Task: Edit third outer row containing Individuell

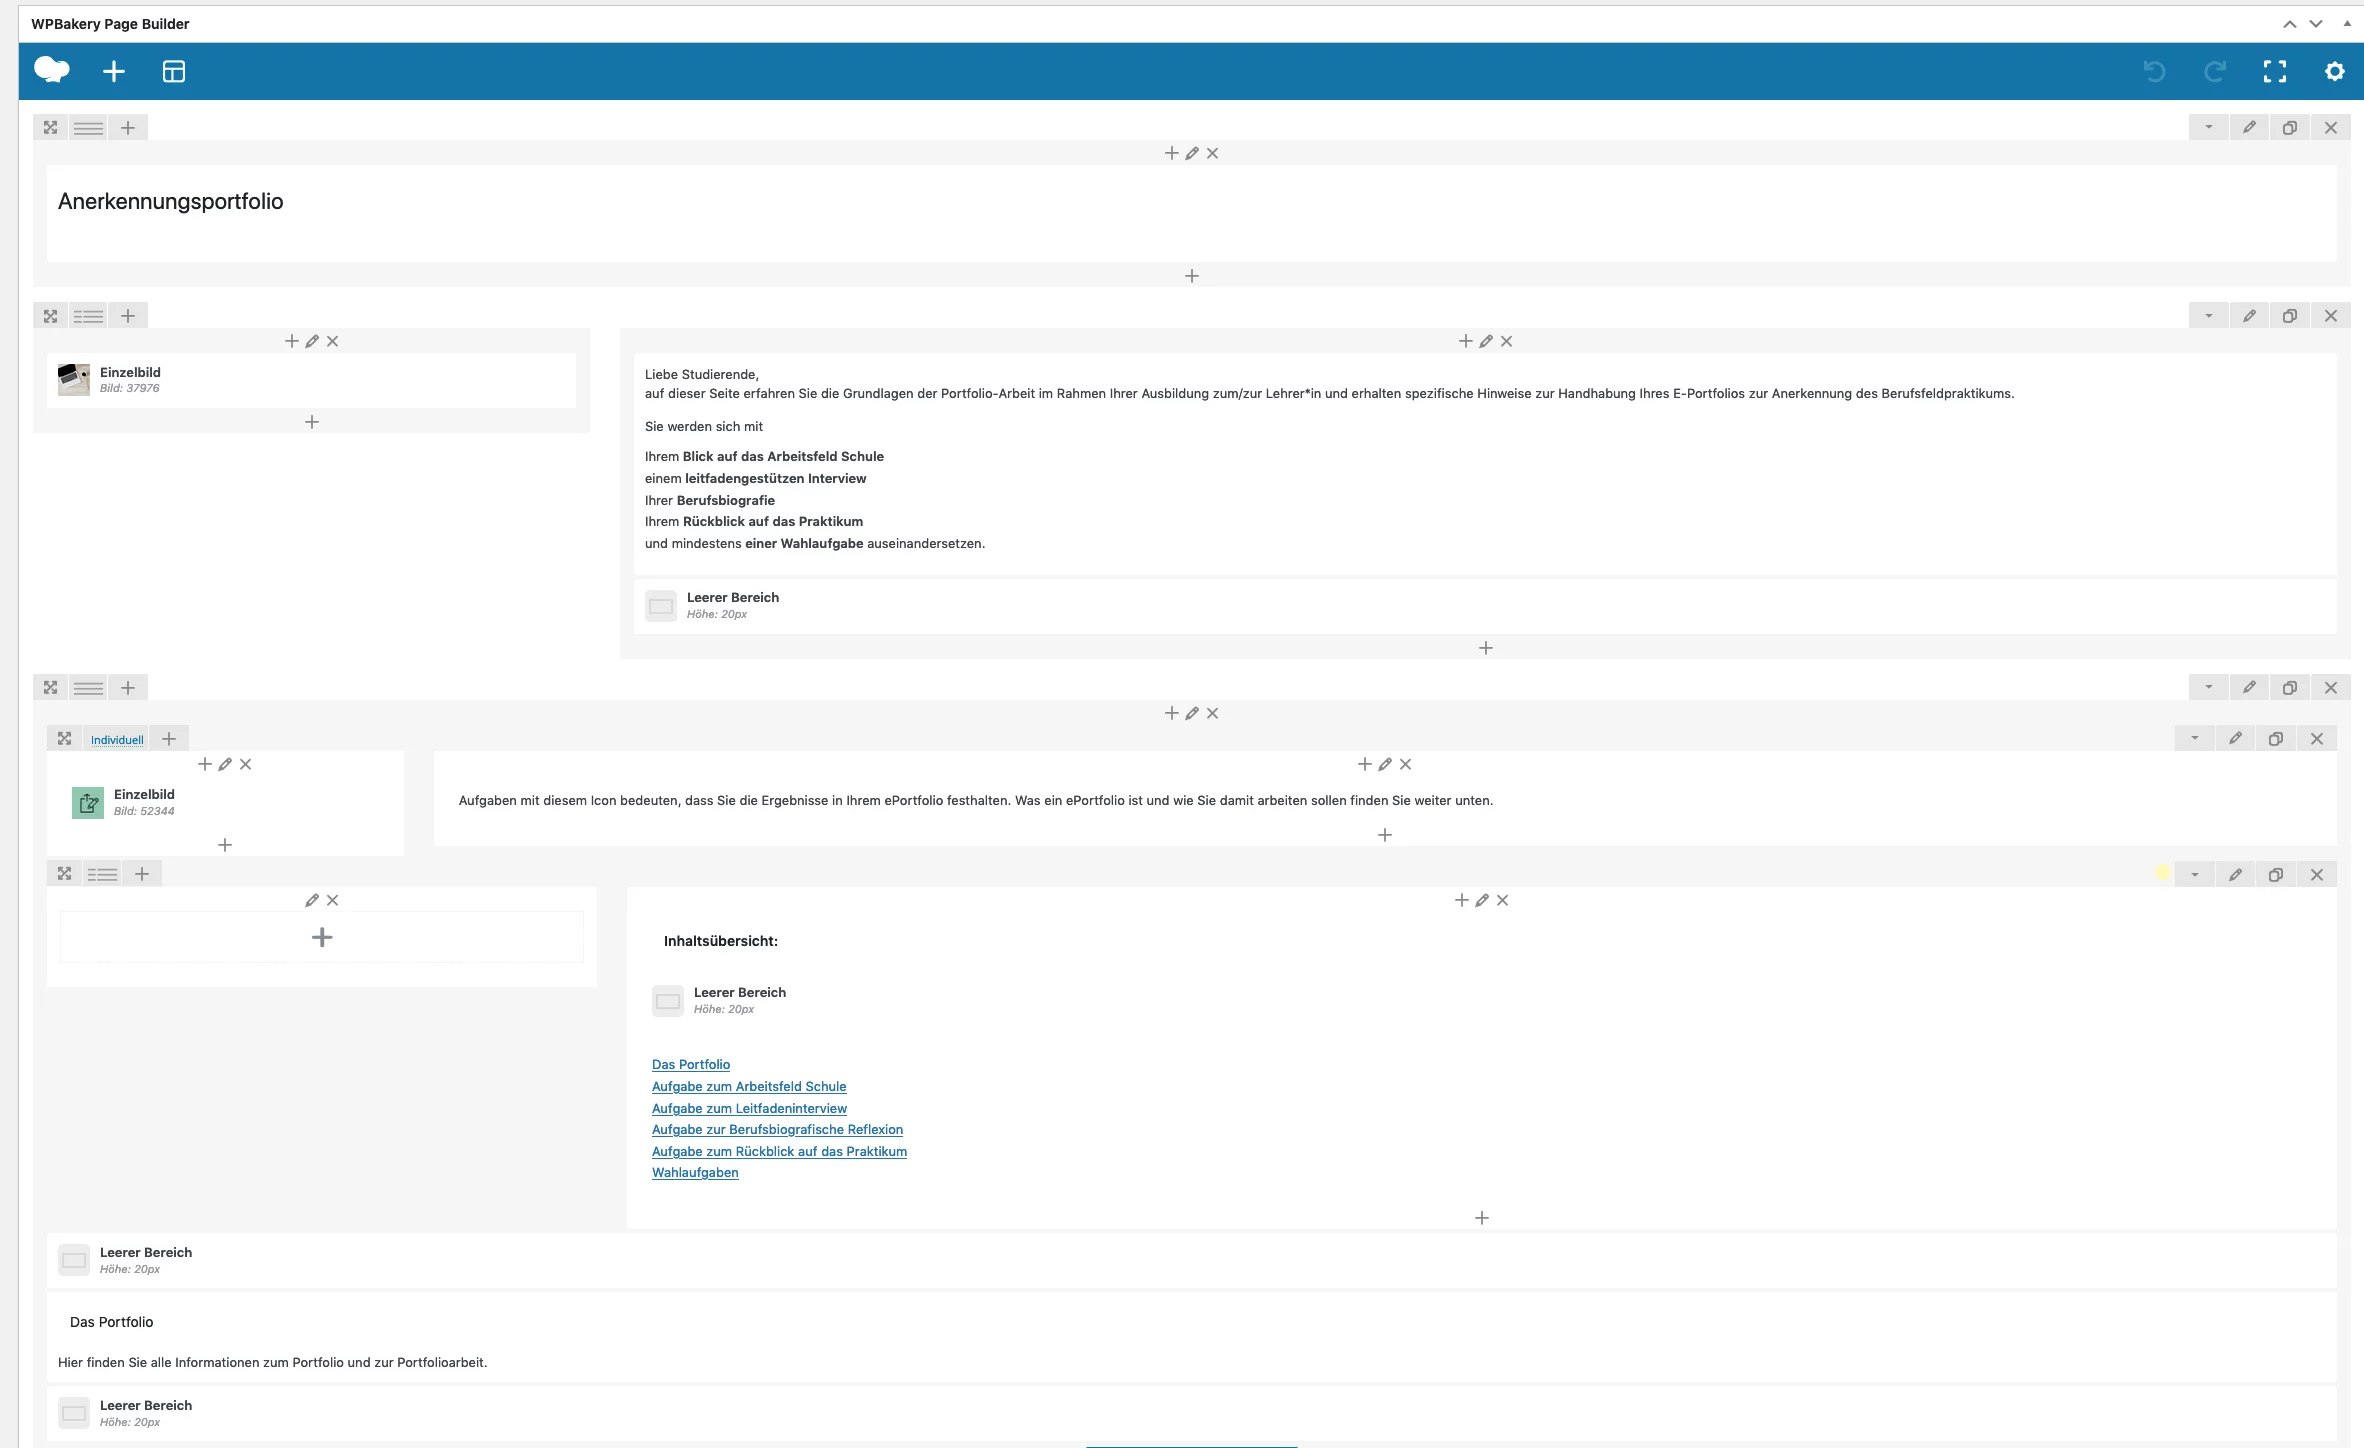Action: click(2249, 688)
